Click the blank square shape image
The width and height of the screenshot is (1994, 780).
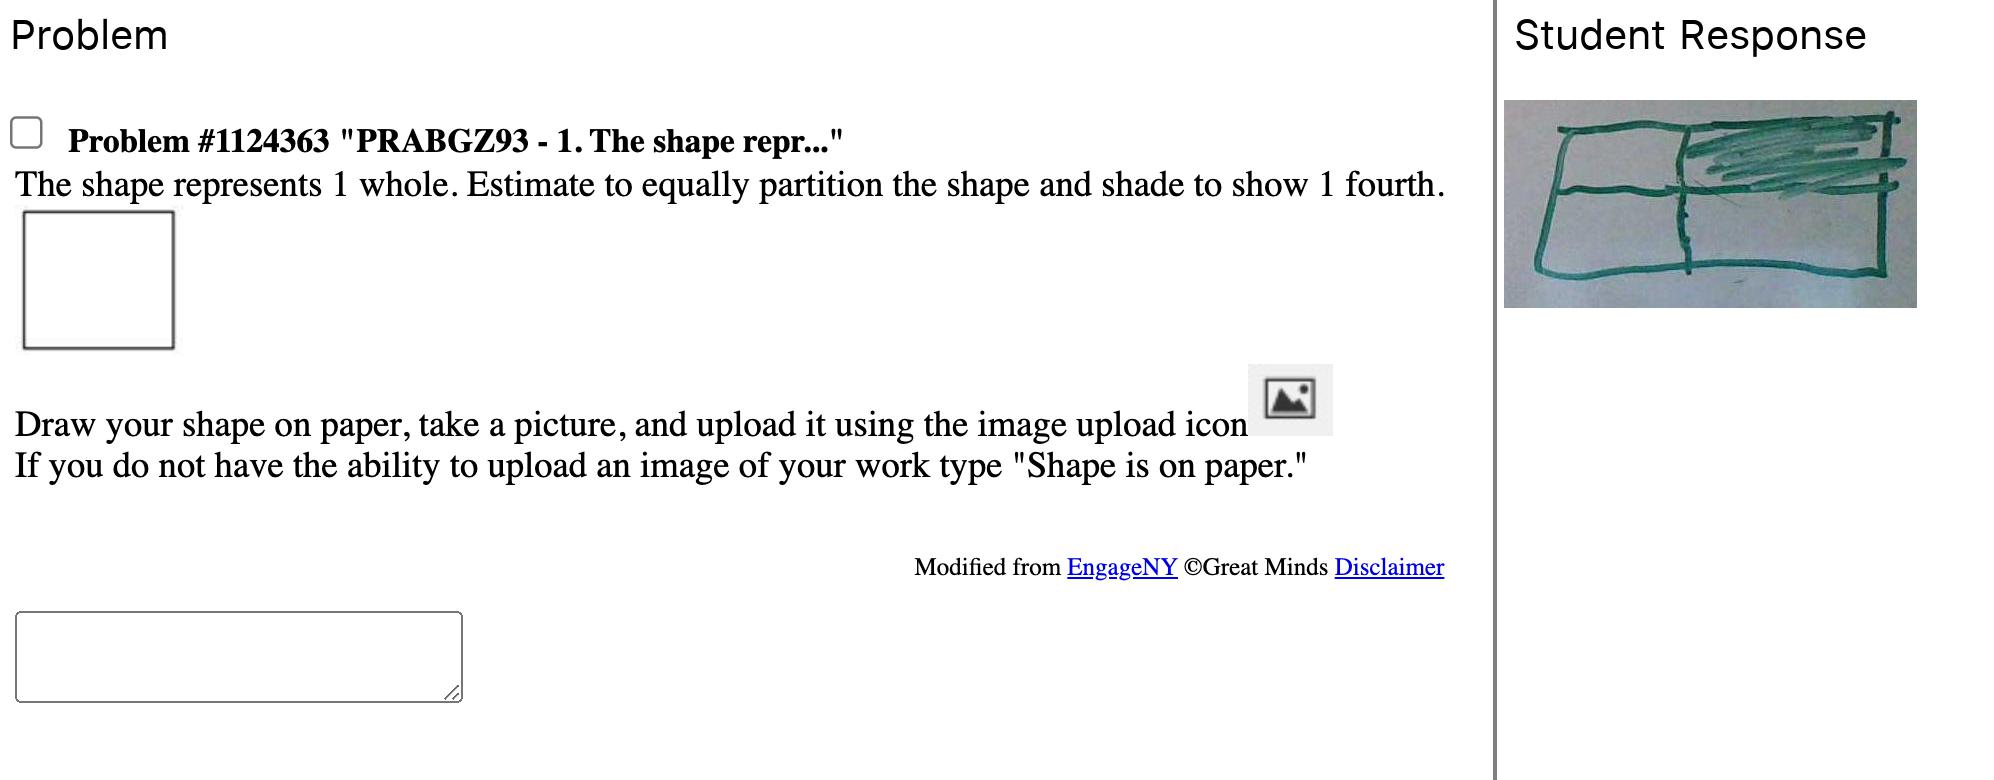click(98, 280)
